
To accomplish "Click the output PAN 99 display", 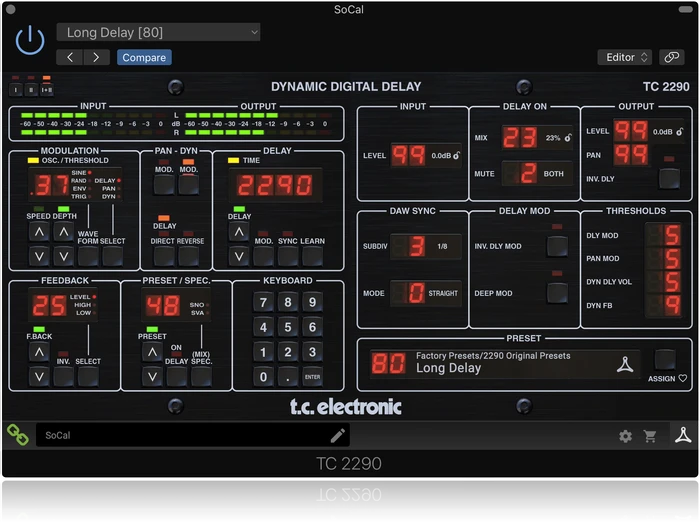I will (x=631, y=155).
